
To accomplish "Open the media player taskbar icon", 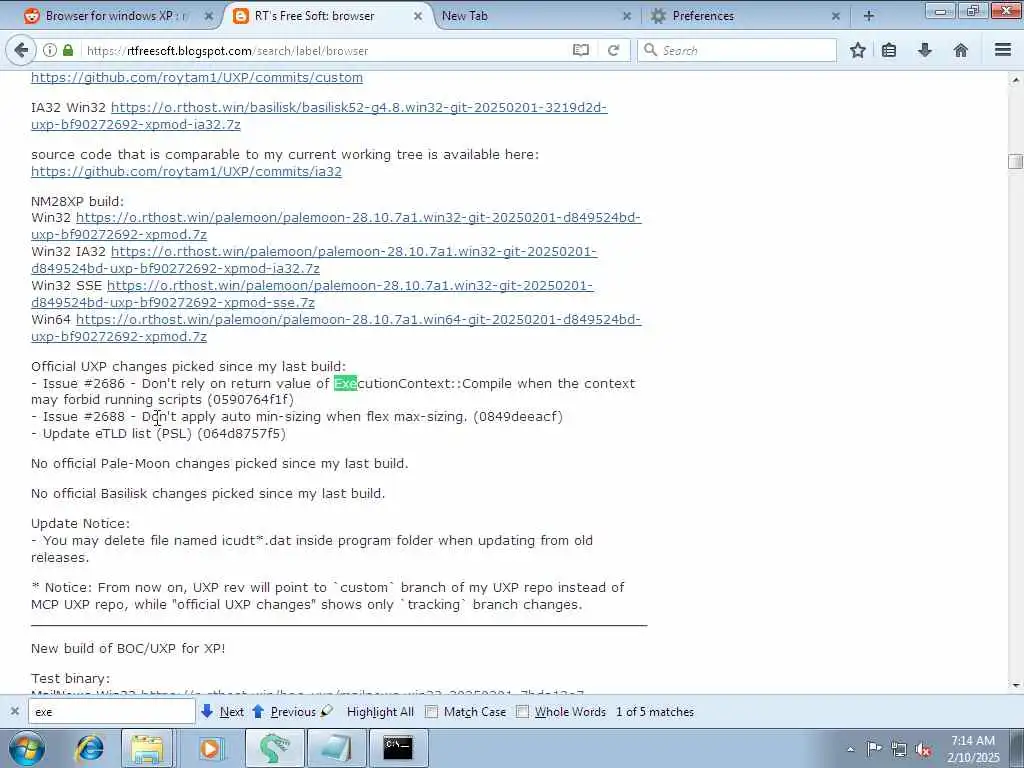I will [210, 748].
